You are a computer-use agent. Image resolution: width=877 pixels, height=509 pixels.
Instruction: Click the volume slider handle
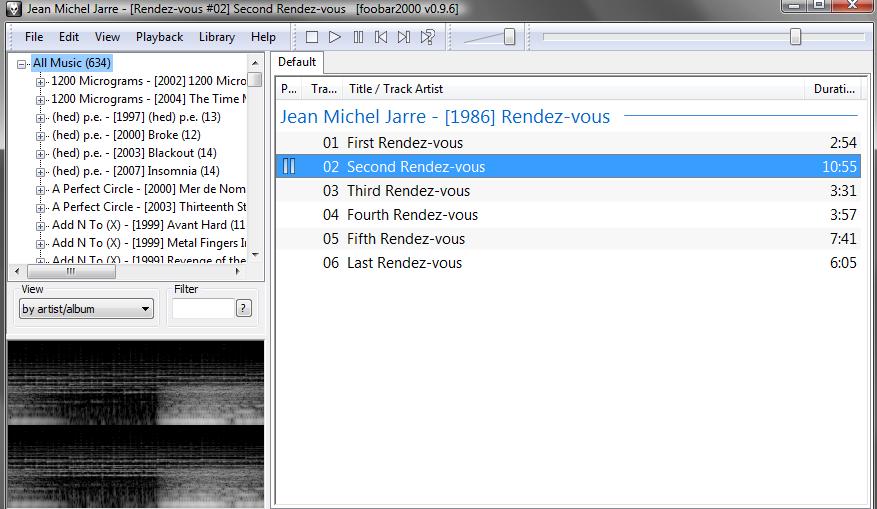pos(509,37)
